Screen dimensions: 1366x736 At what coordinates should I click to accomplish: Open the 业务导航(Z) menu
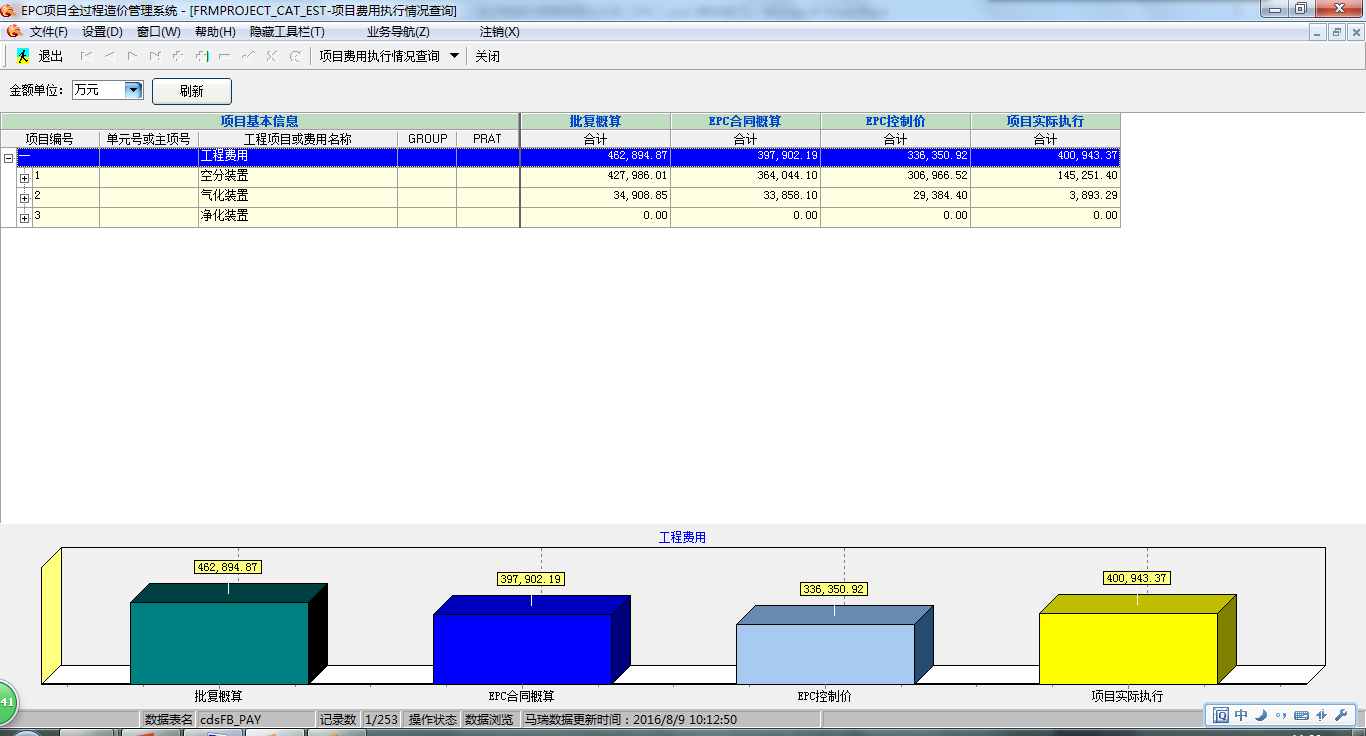point(398,32)
